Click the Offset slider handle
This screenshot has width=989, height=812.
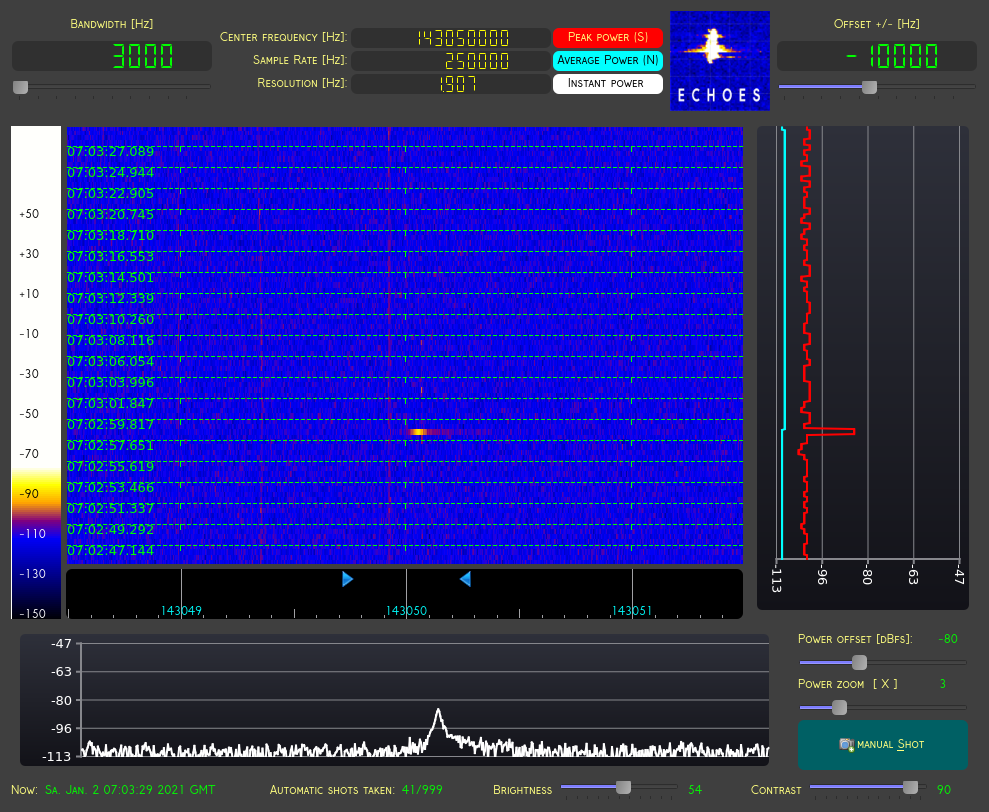pos(869,87)
